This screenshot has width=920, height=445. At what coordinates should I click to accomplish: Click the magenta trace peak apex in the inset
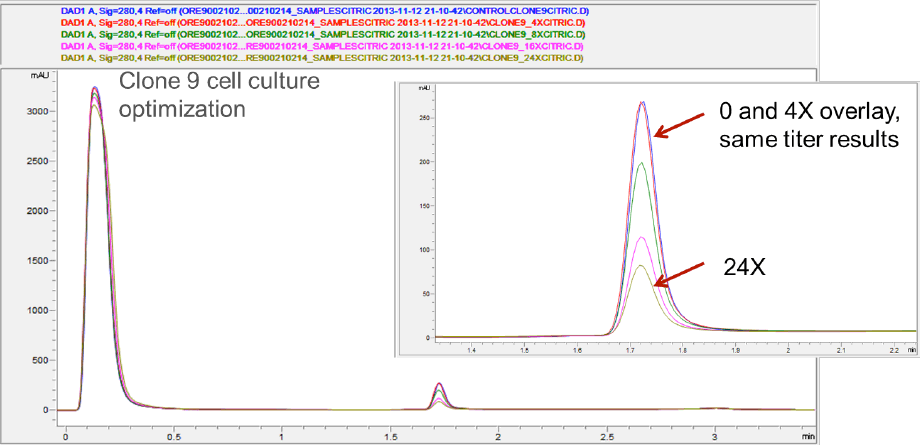[642, 238]
